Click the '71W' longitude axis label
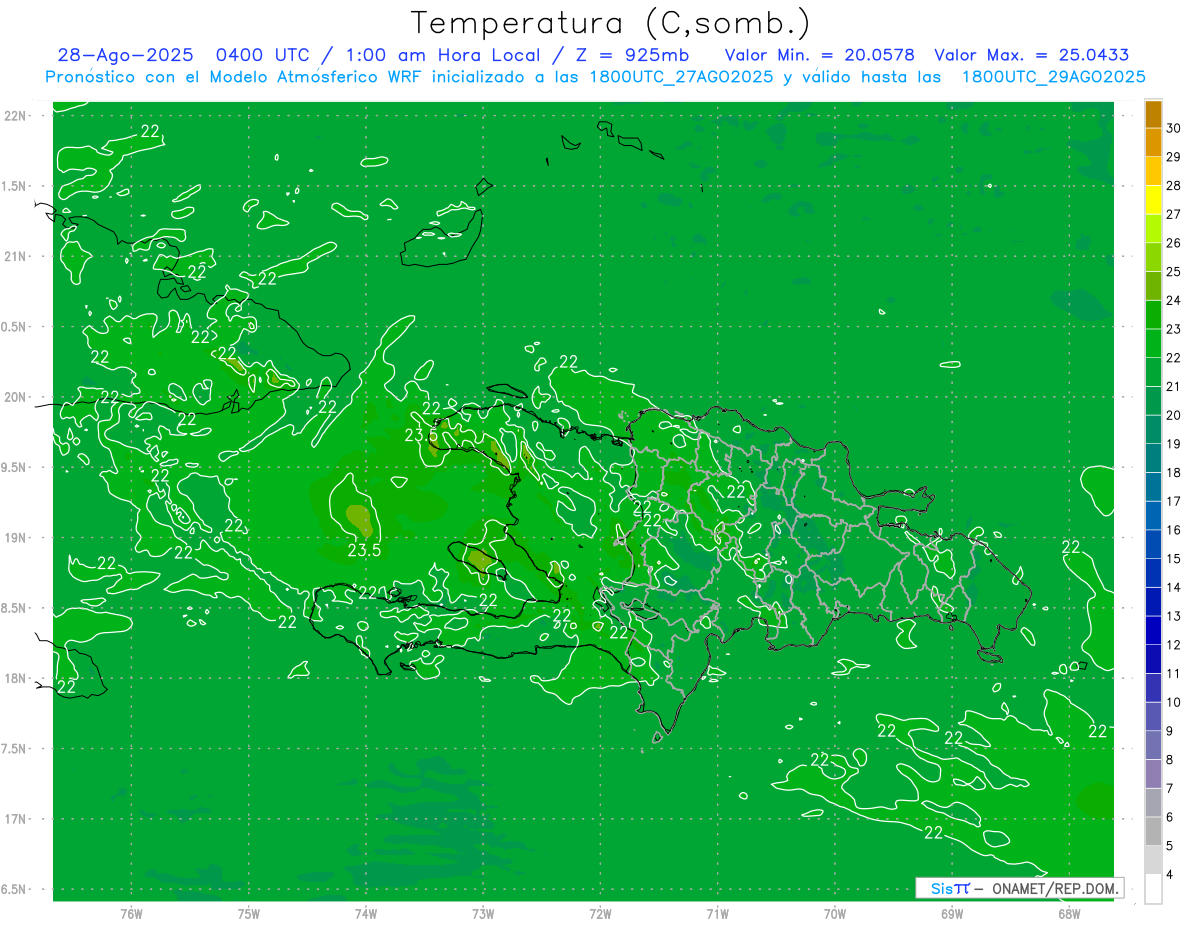This screenshot has height=927, width=1200. point(717,914)
